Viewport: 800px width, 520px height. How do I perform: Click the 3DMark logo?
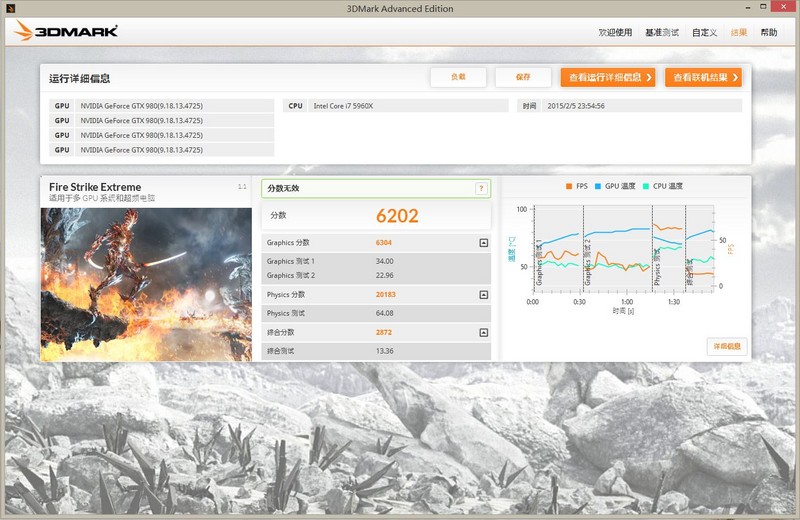coord(66,31)
